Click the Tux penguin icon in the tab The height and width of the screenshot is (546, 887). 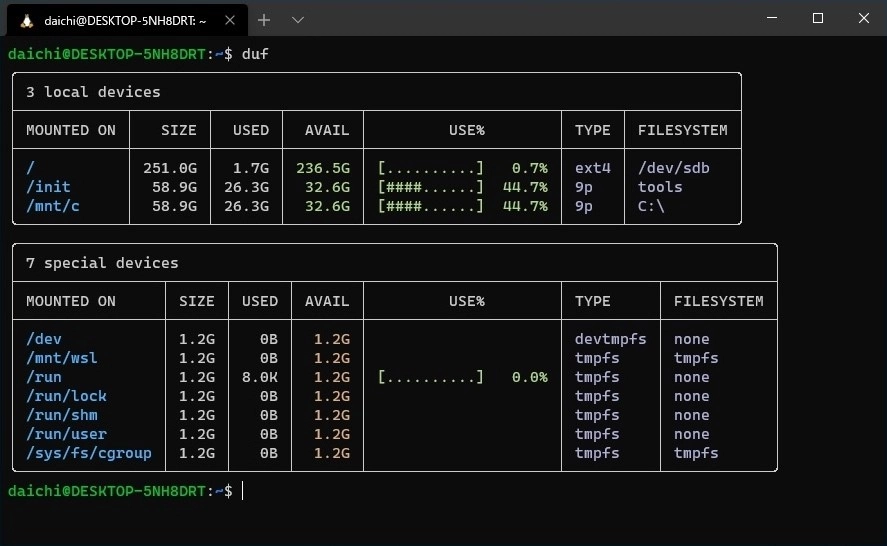pyautogui.click(x=26, y=20)
